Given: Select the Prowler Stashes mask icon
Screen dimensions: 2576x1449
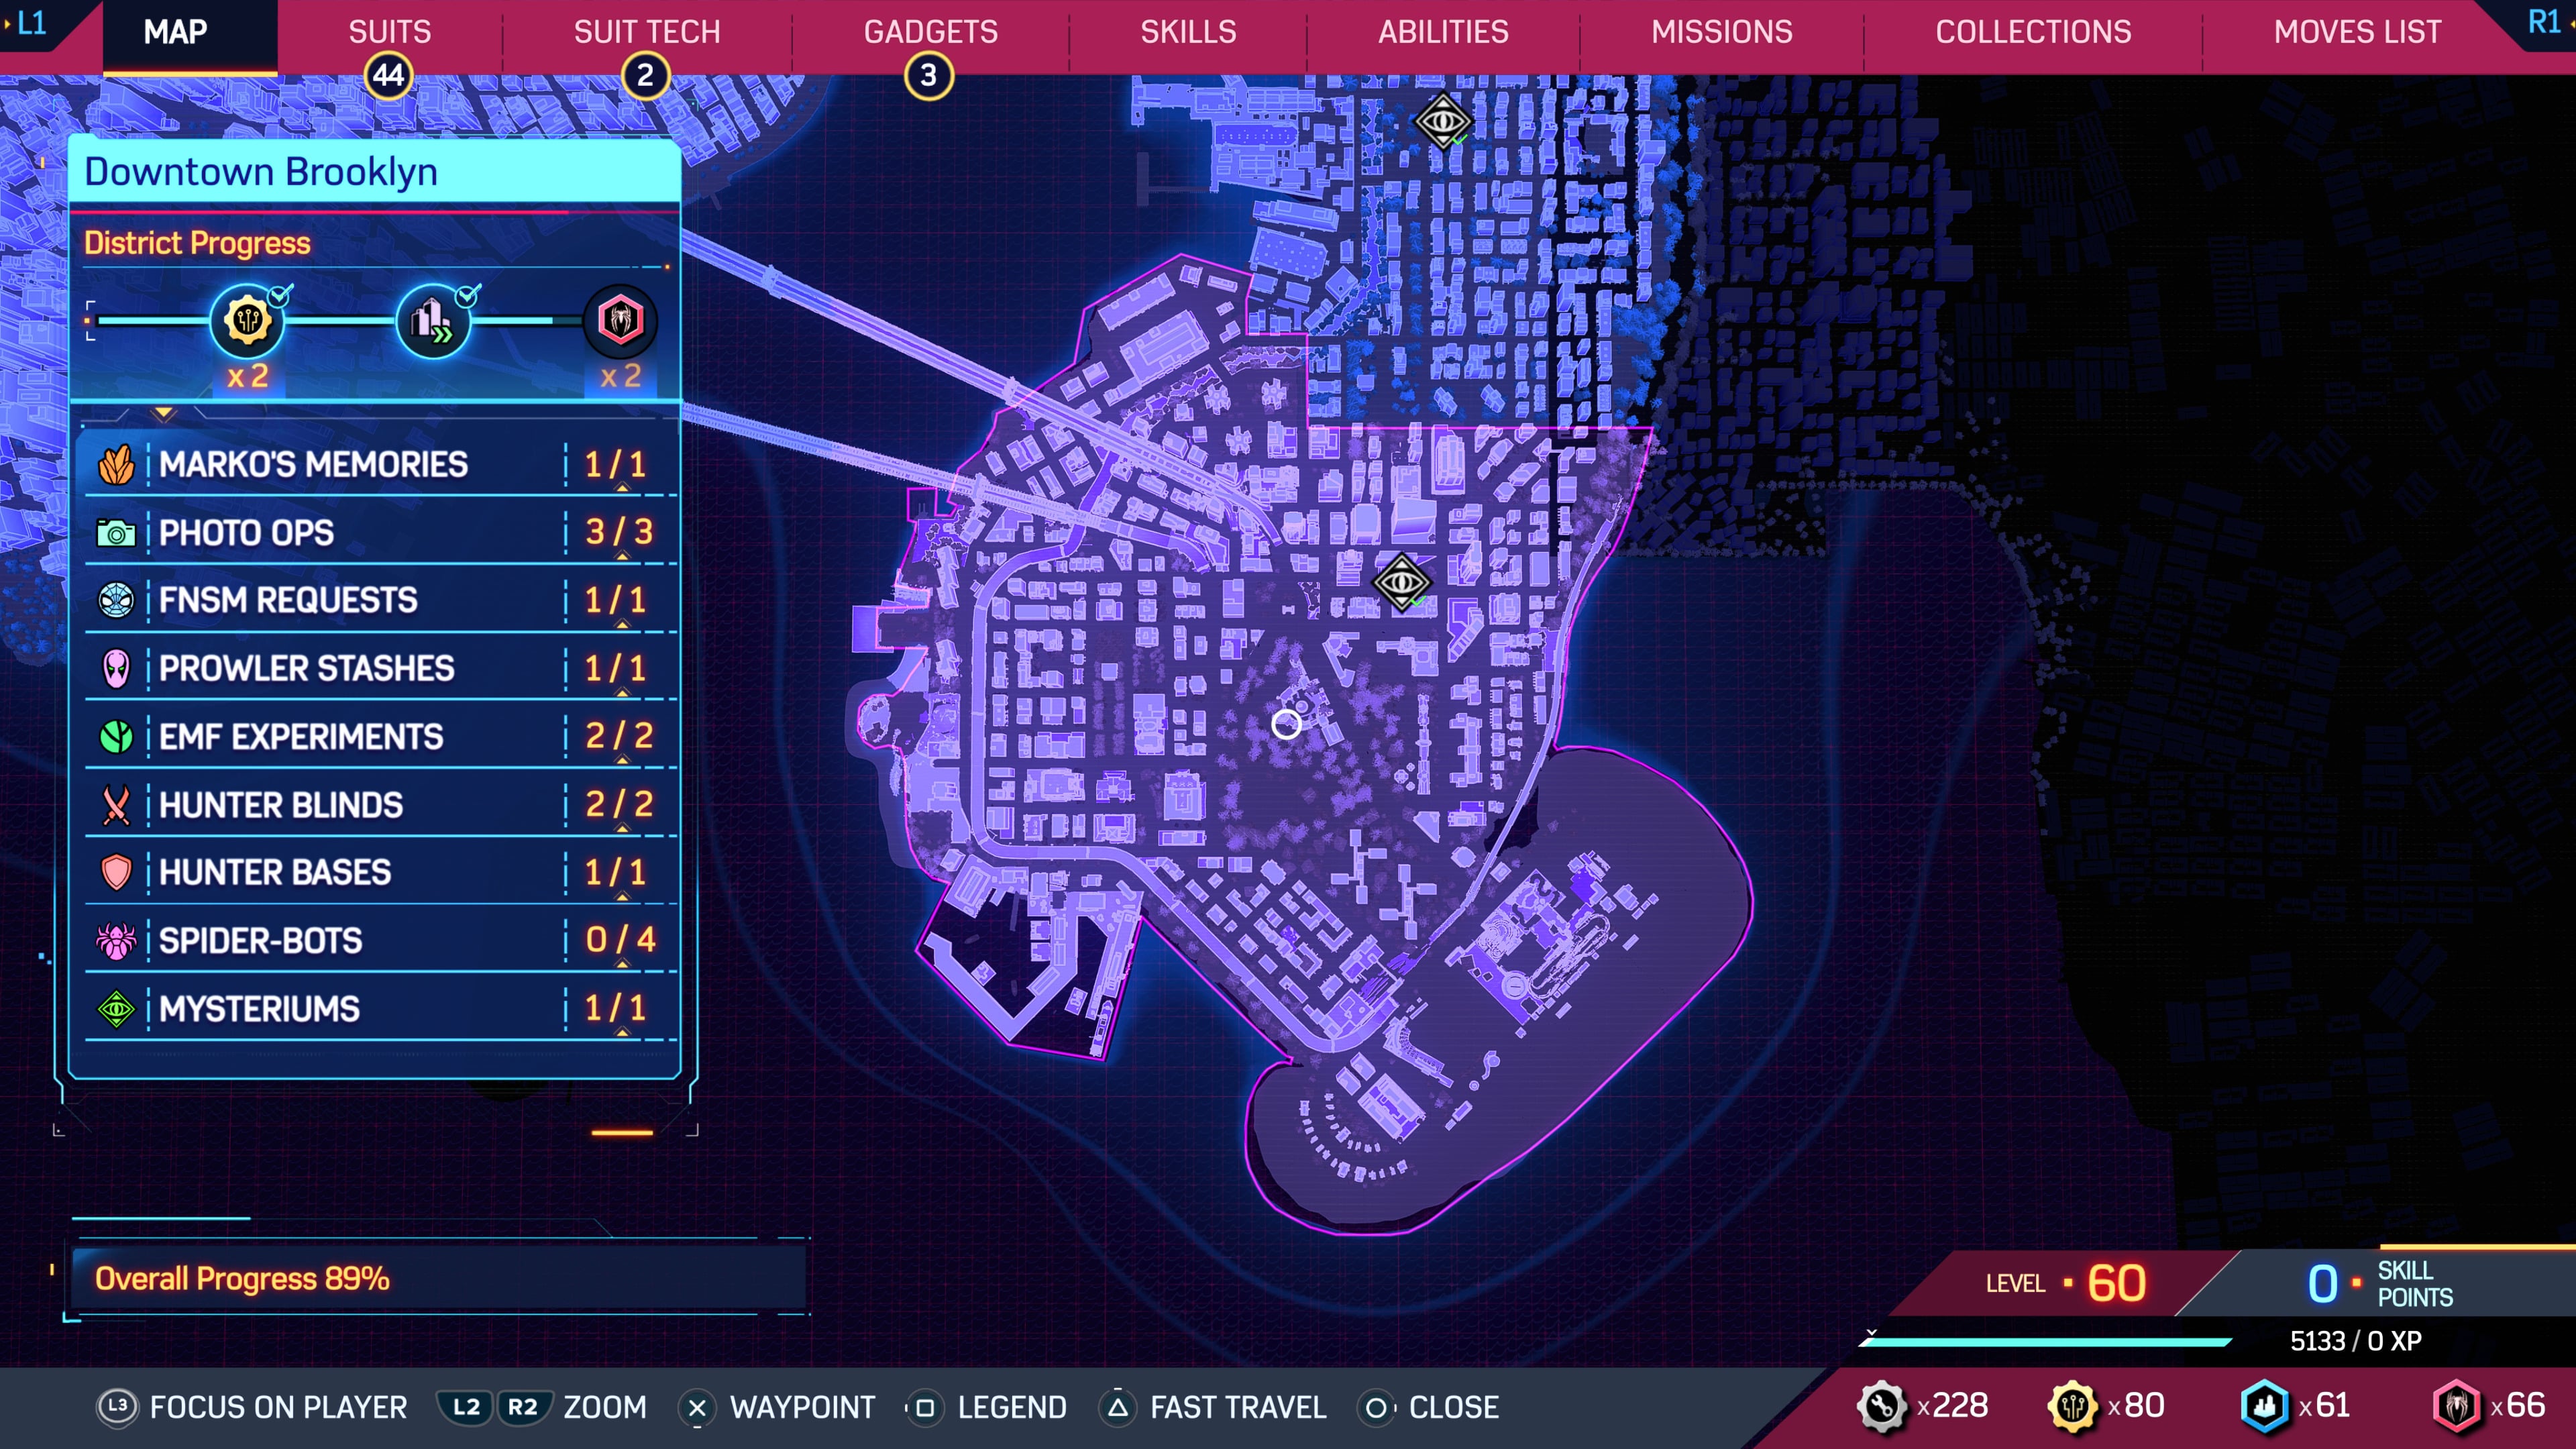Looking at the screenshot, I should point(116,669).
